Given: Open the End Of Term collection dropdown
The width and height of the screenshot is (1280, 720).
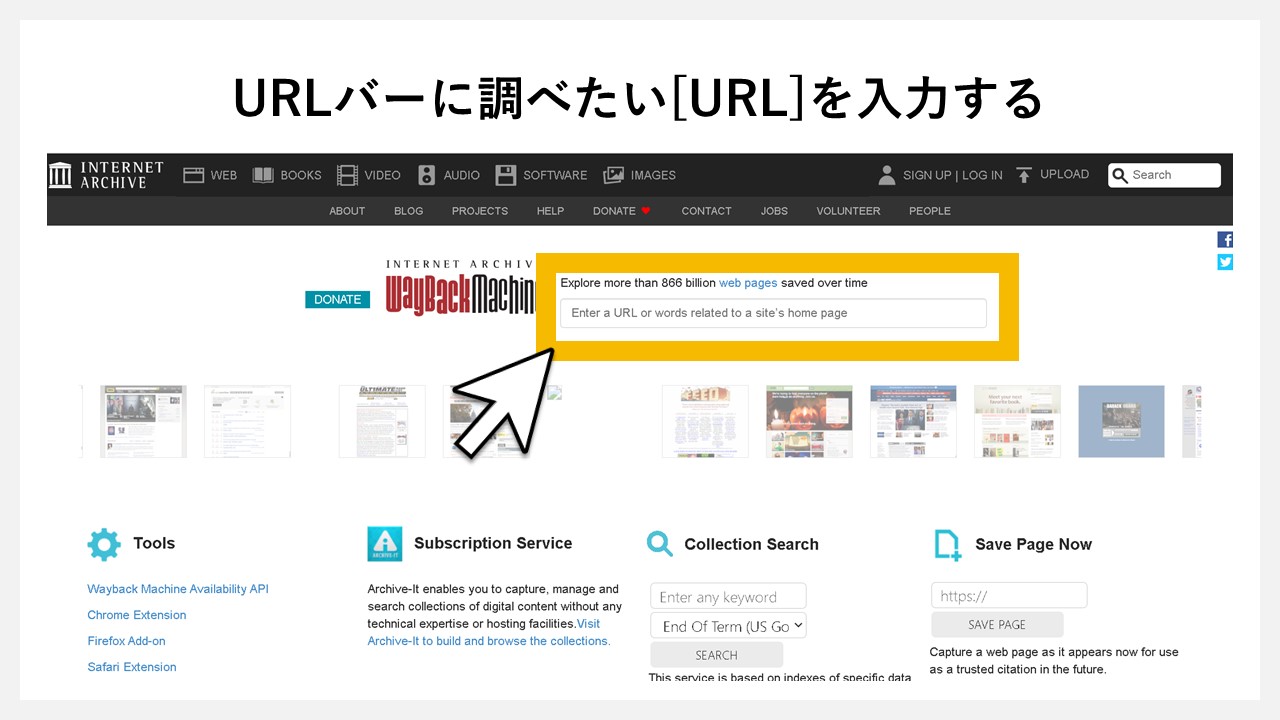Looking at the screenshot, I should [x=728, y=625].
